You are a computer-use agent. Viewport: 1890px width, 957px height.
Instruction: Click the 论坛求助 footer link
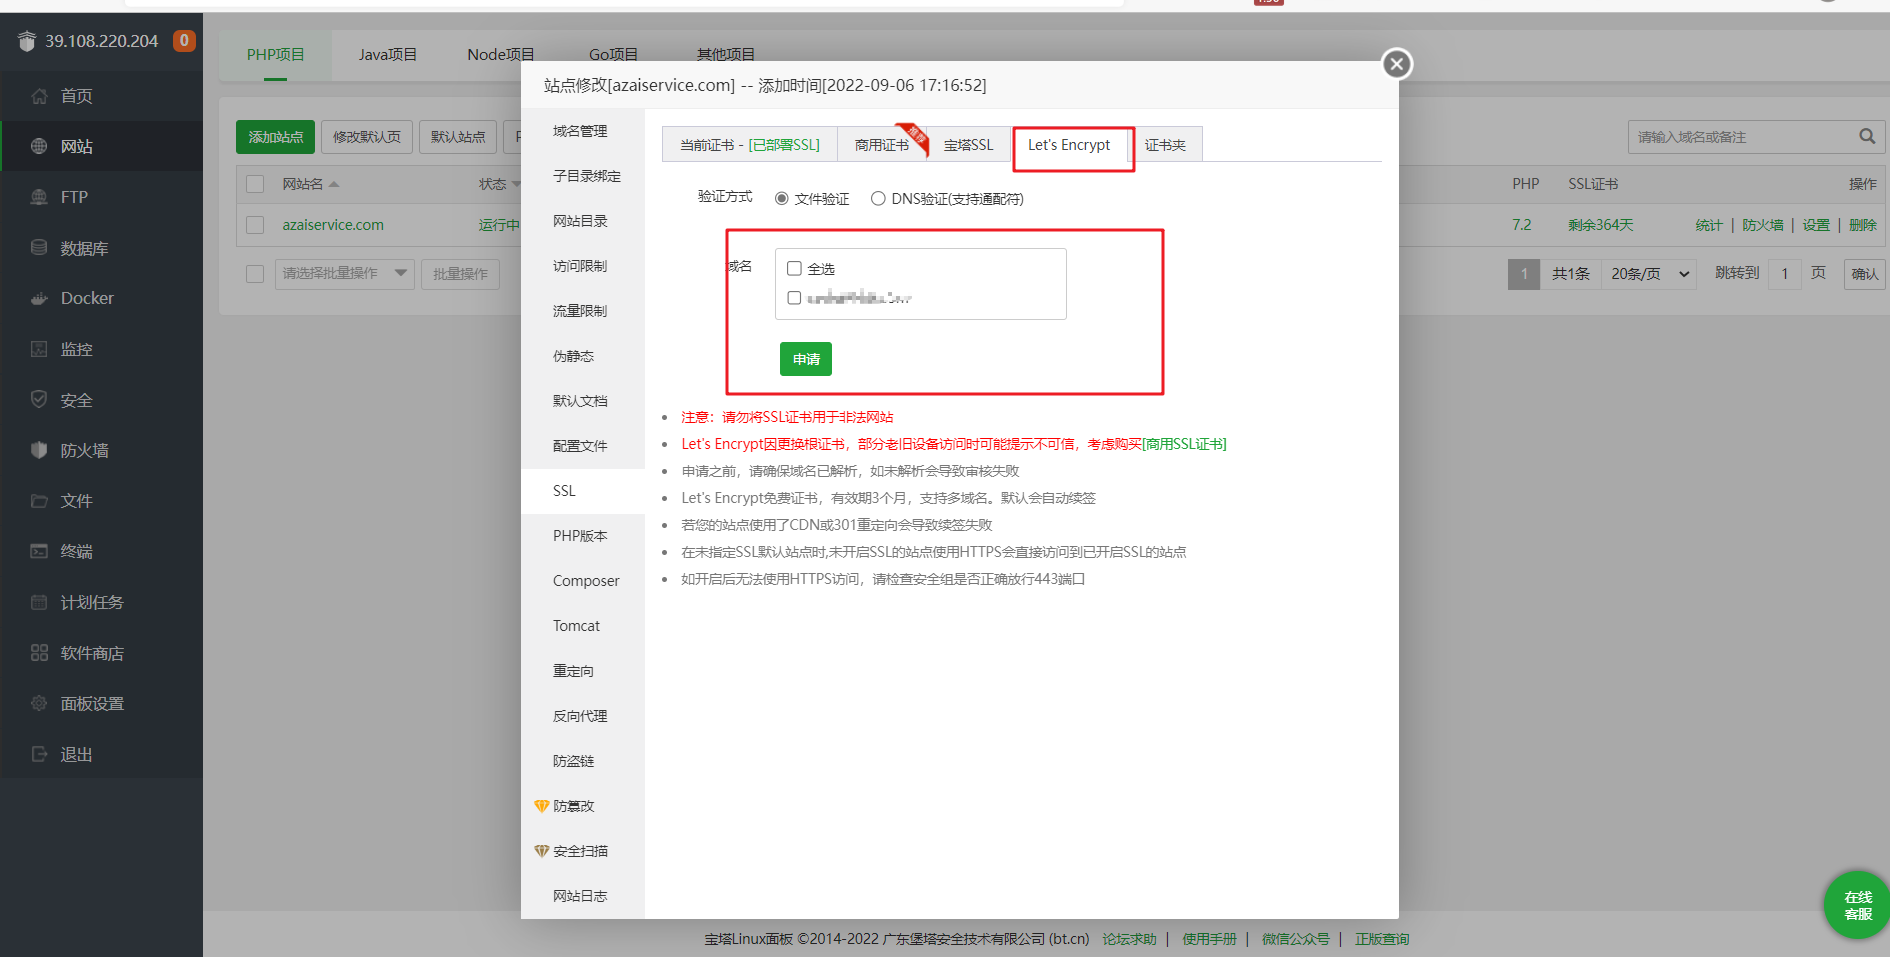[x=1129, y=939]
